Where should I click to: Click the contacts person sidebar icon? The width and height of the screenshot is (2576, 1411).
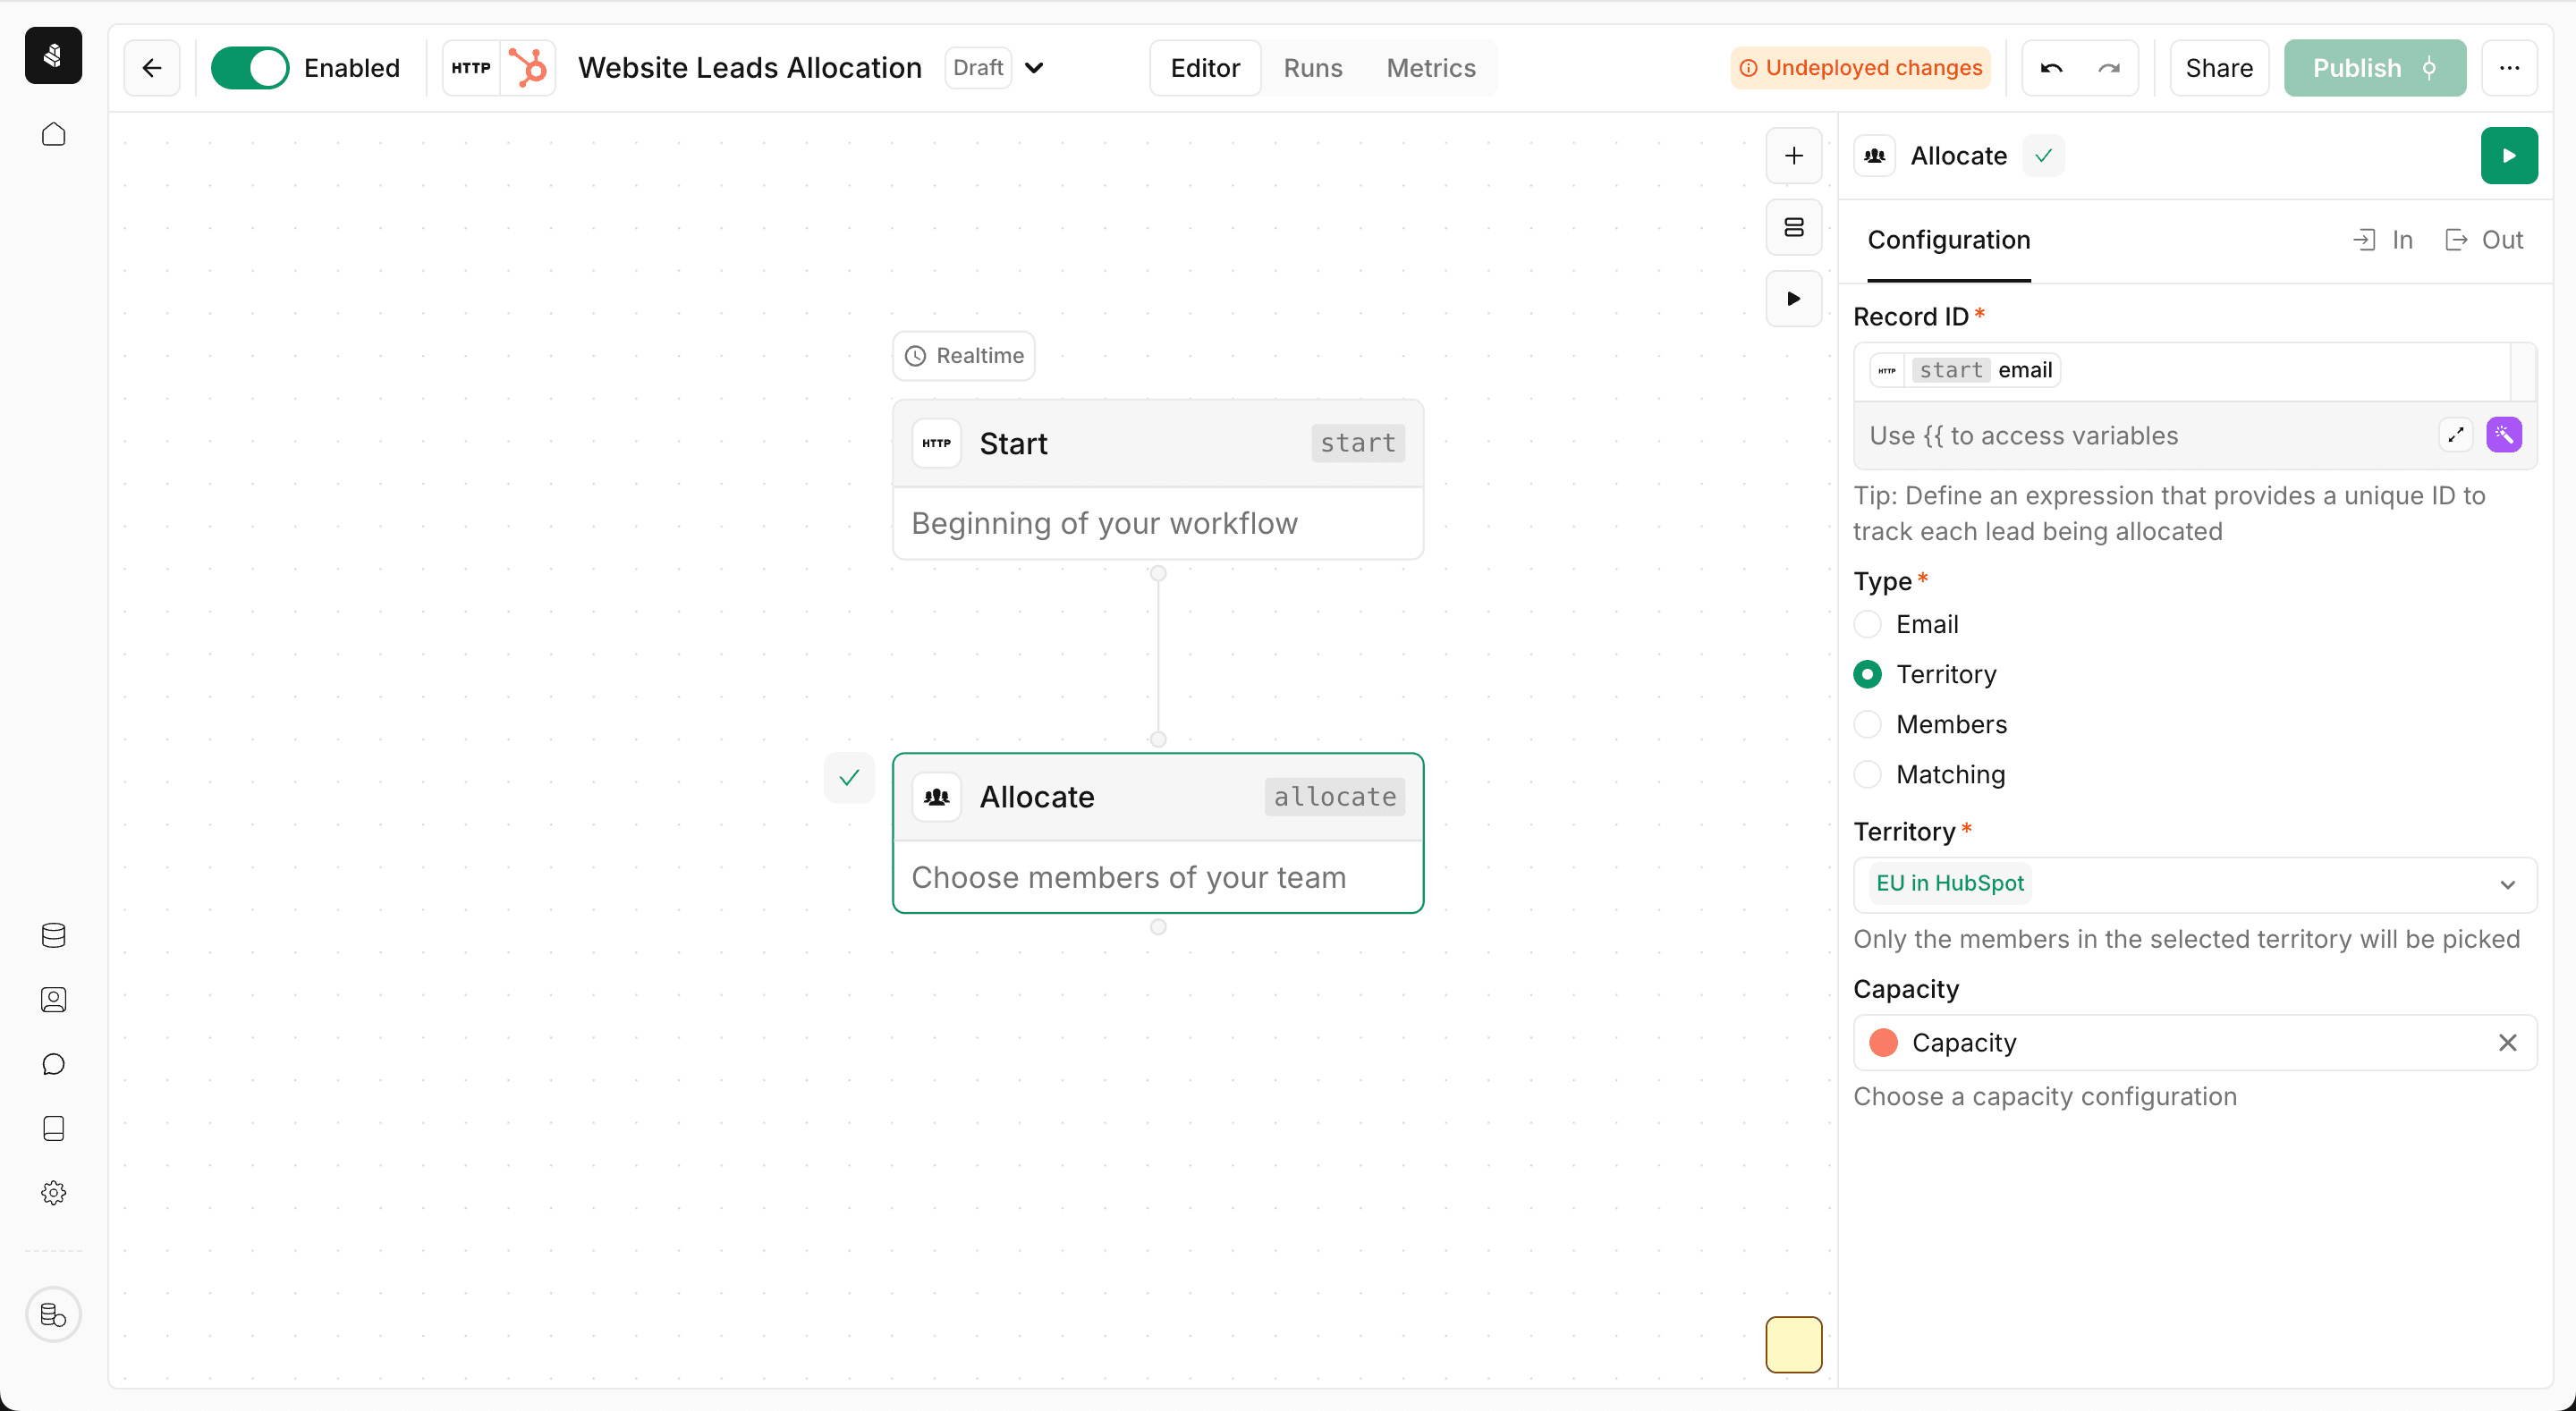click(x=50, y=999)
